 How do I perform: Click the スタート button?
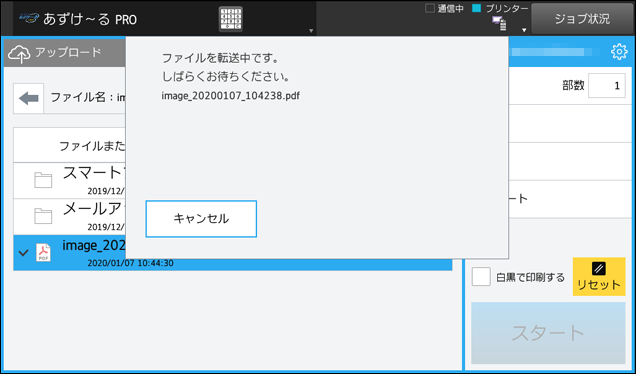click(x=548, y=333)
